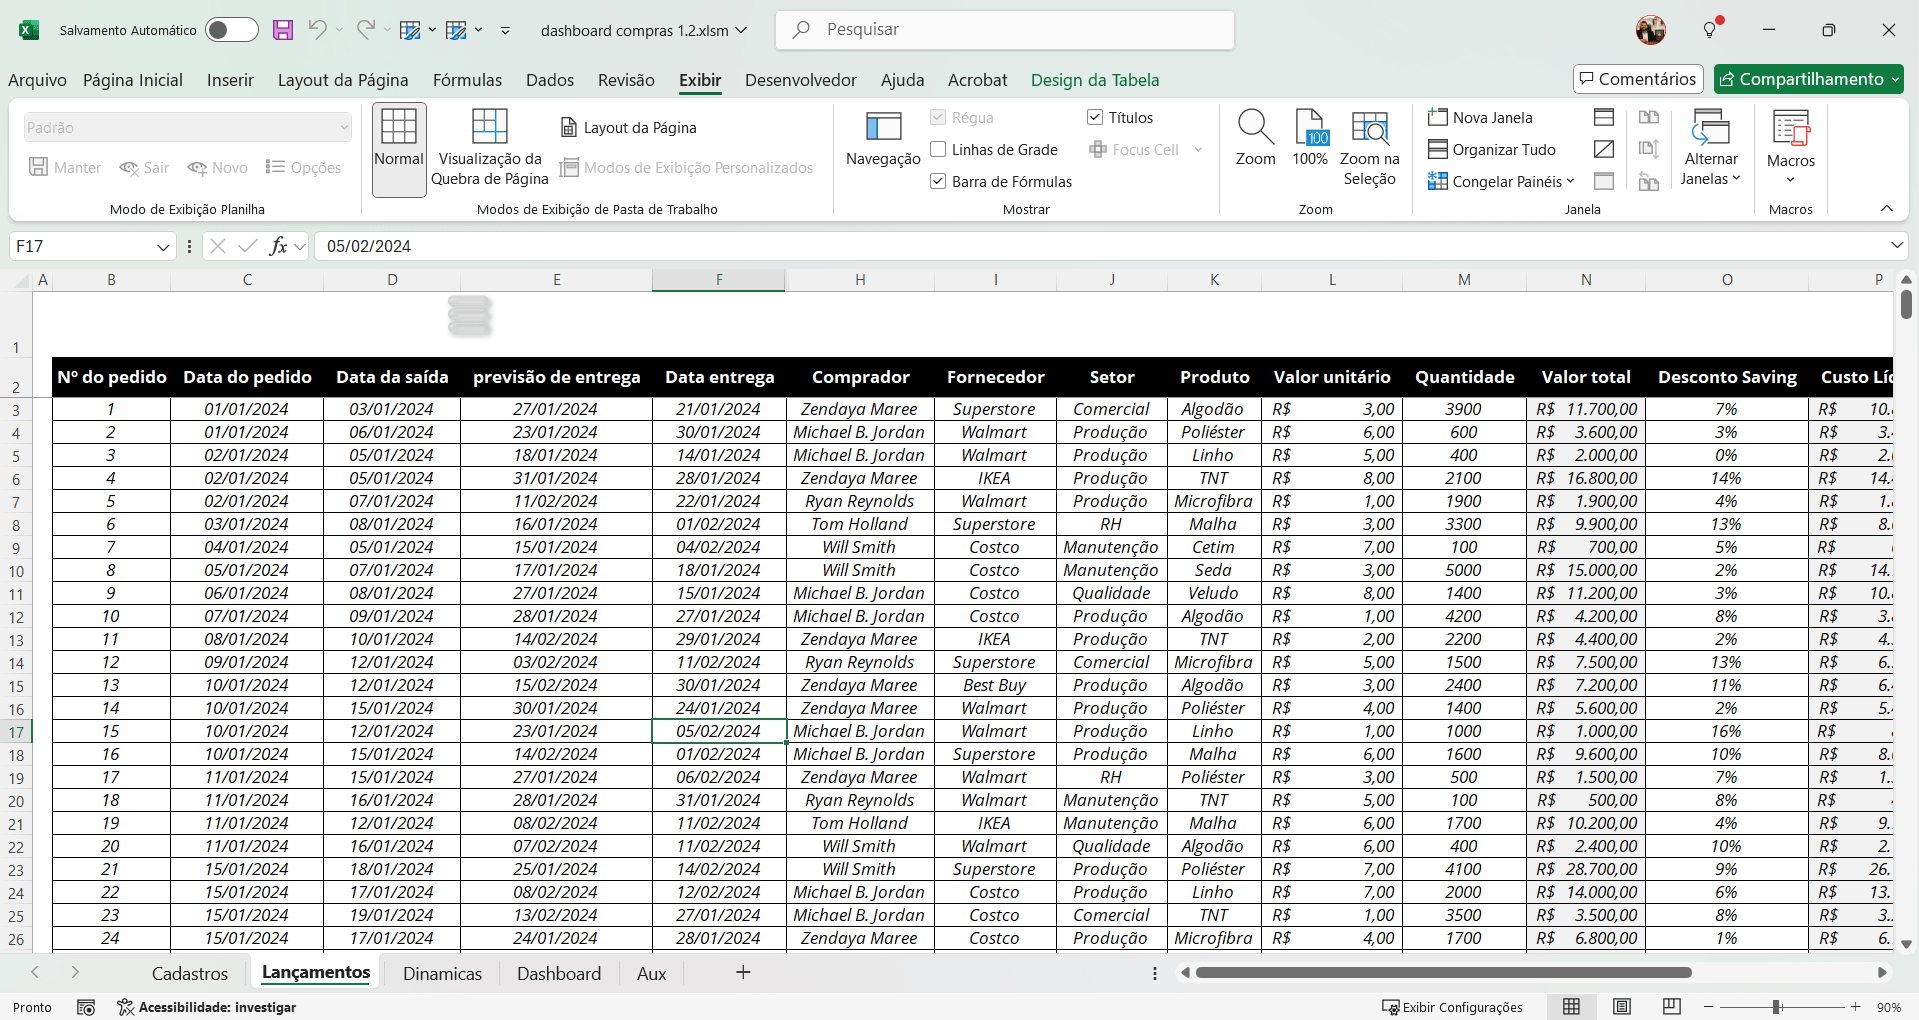Screen dimensions: 1919x1020
Task: Click Exibir Configurações in status bar
Action: [1452, 1007]
